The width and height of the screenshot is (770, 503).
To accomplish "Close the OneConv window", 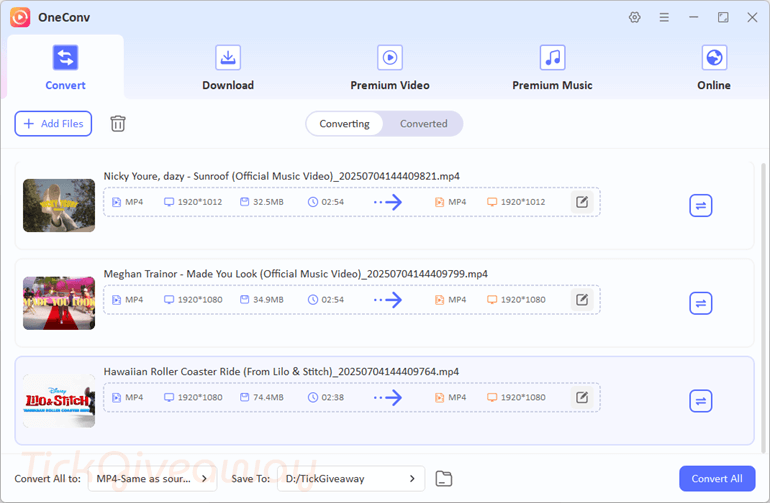I will pos(752,18).
